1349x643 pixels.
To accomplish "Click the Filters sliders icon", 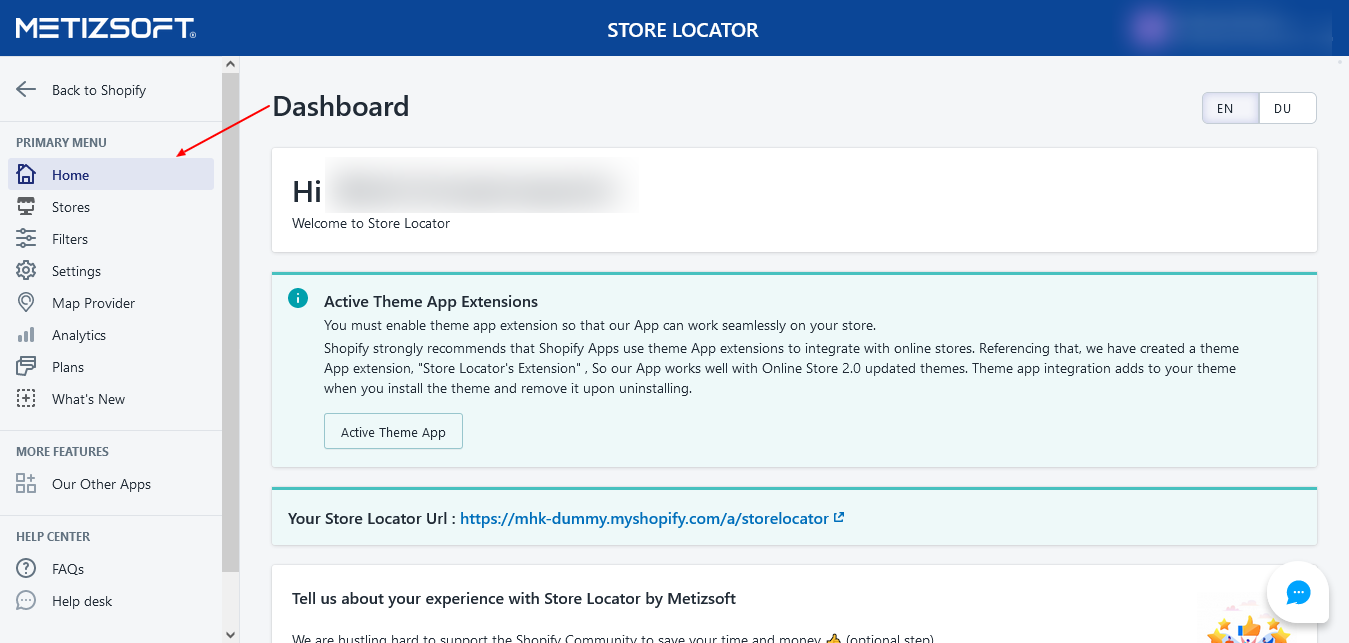I will 26,239.
